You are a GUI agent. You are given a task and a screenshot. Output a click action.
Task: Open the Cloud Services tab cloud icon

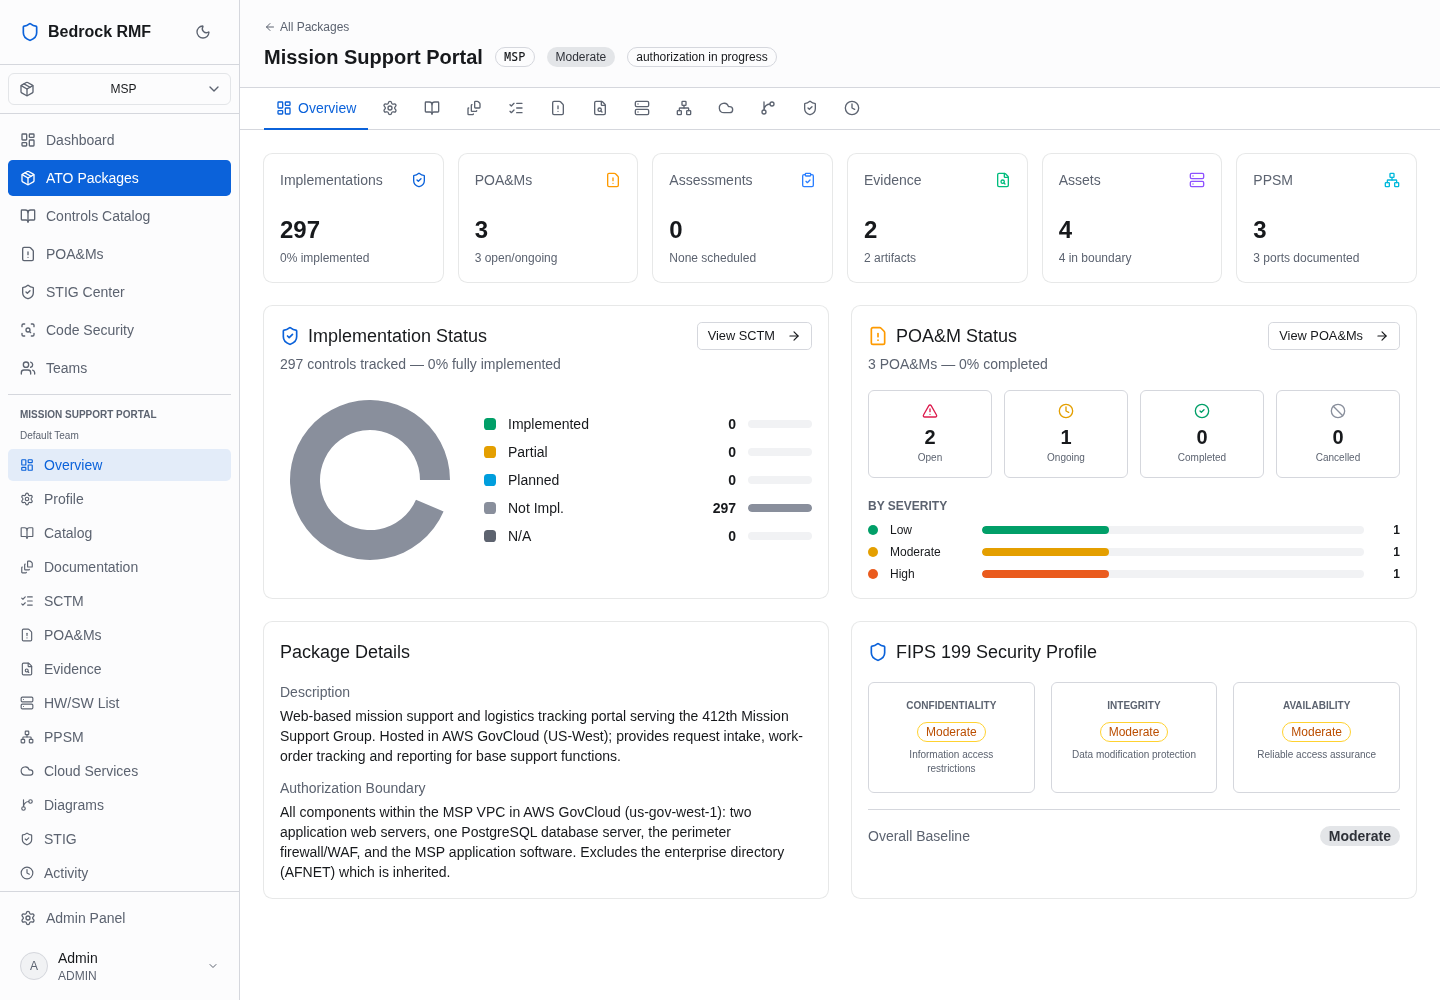[x=726, y=108]
